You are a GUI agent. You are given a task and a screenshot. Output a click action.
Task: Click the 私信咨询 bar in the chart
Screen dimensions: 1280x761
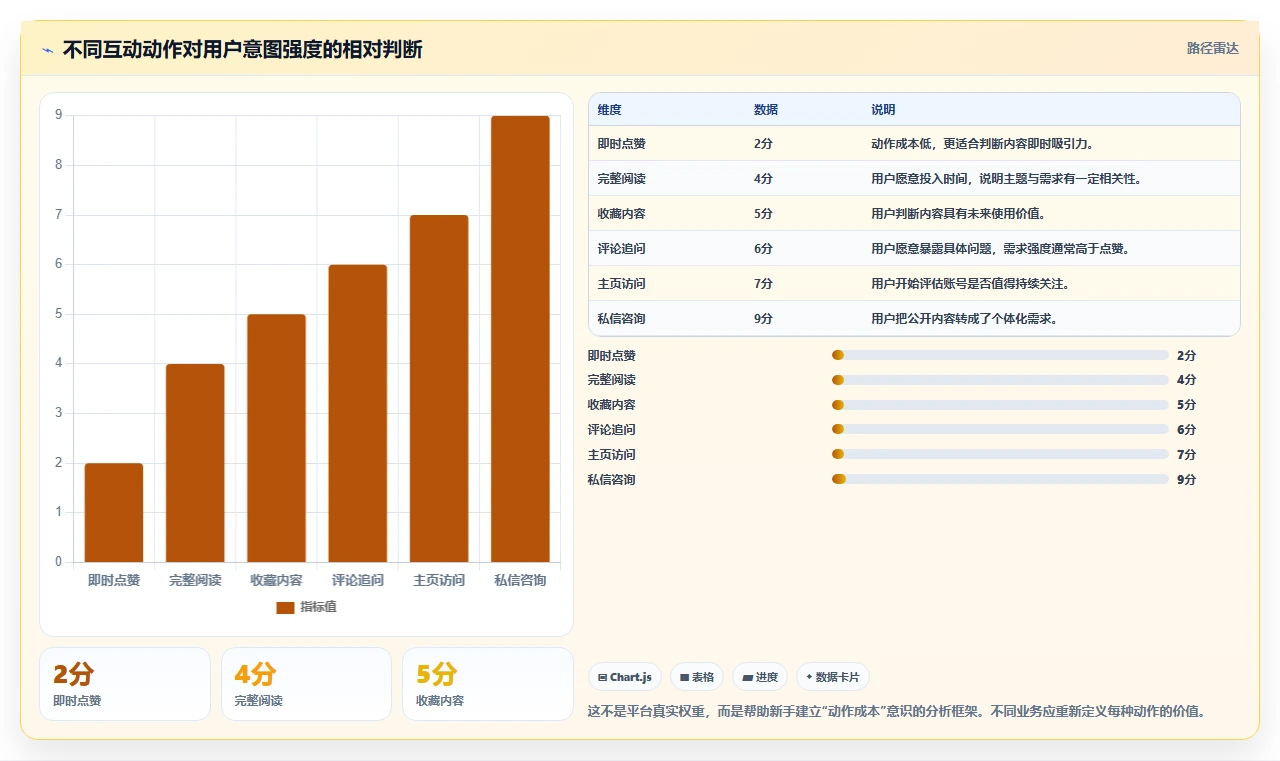520,339
